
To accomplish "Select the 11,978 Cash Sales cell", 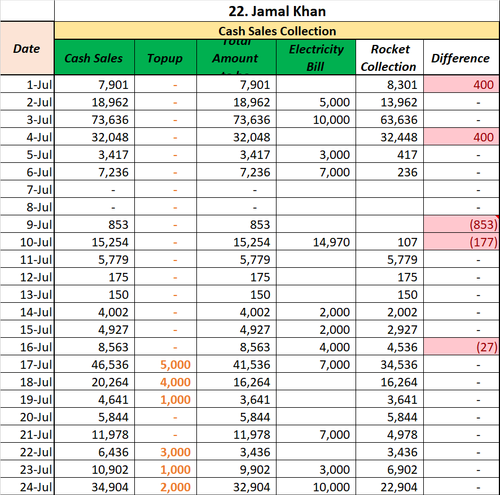I will (x=94, y=434).
